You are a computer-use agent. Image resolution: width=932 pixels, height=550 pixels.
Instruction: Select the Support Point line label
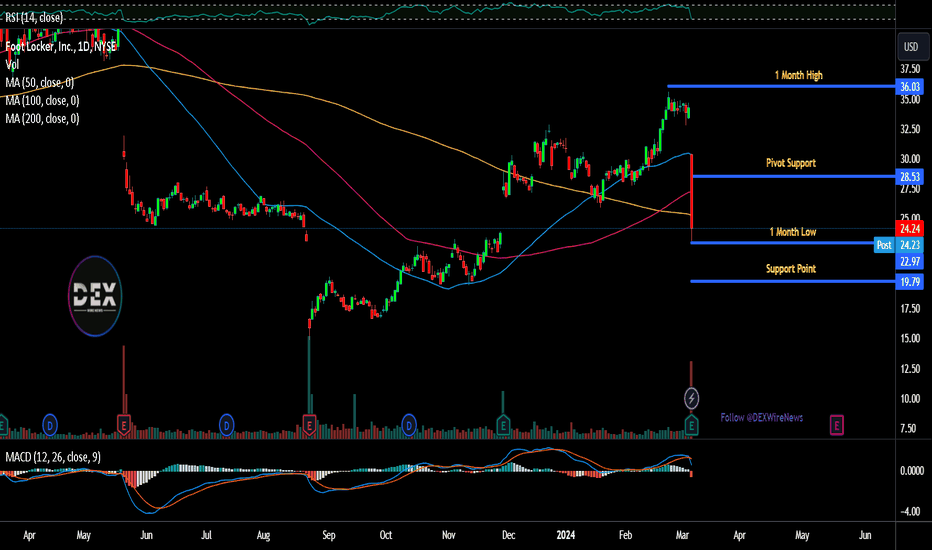[791, 269]
